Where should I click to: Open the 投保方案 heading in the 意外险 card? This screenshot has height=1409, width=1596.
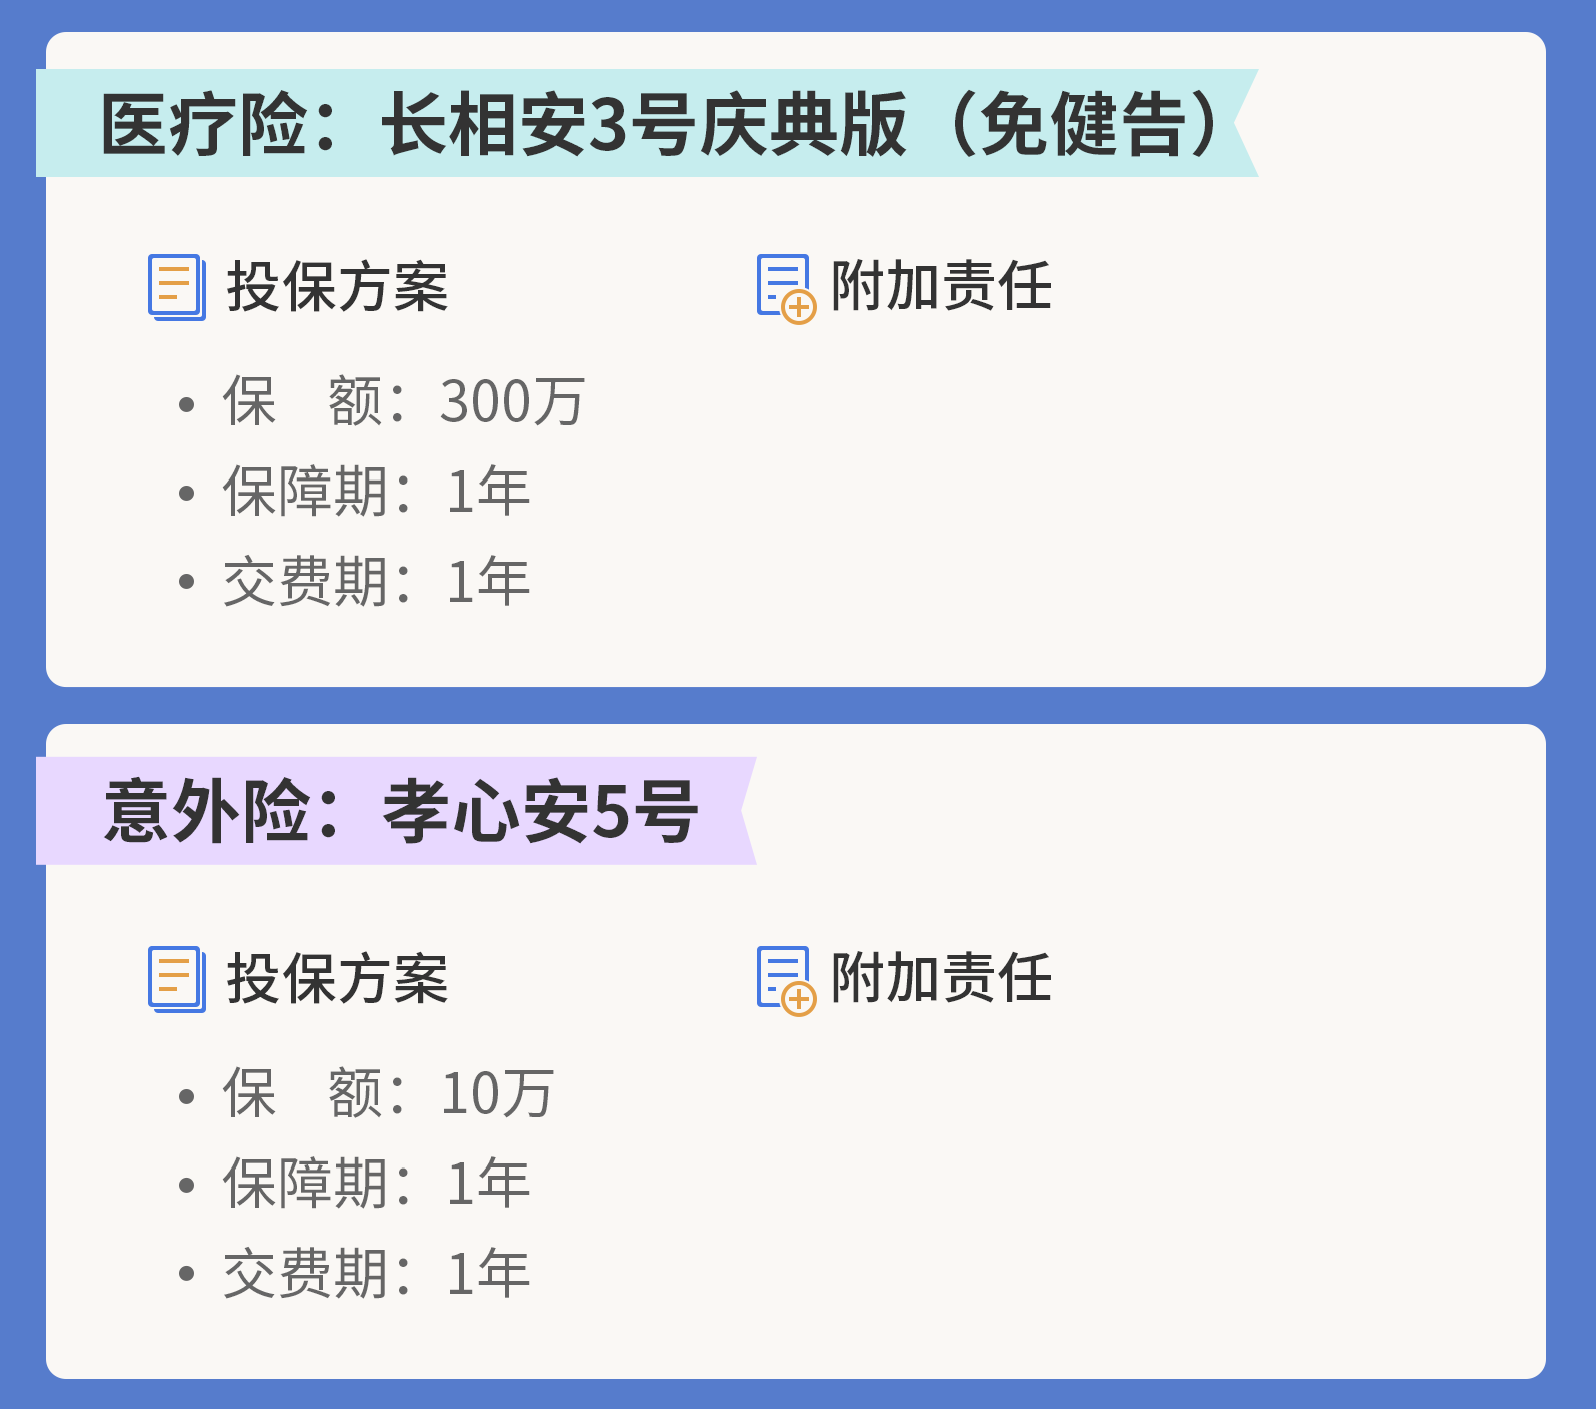[338, 979]
